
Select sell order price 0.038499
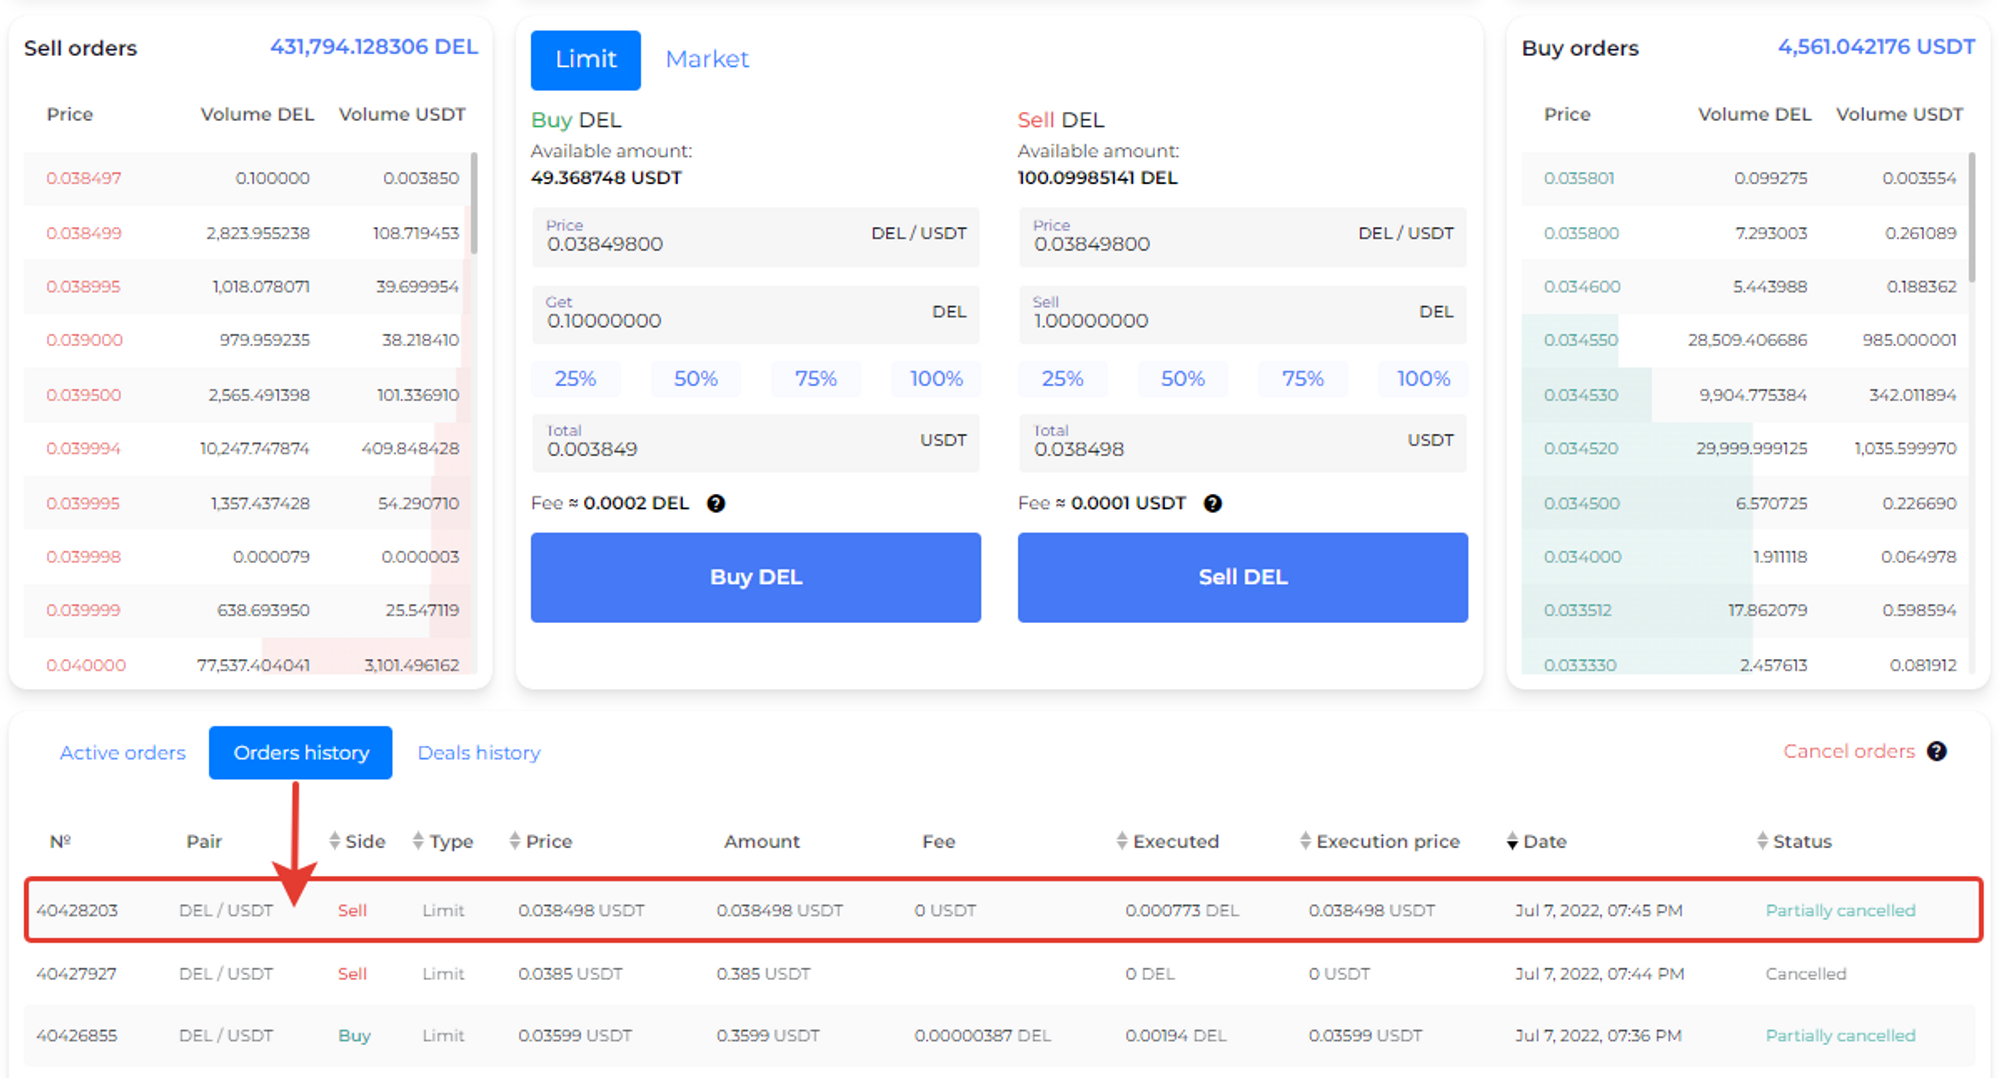point(84,233)
